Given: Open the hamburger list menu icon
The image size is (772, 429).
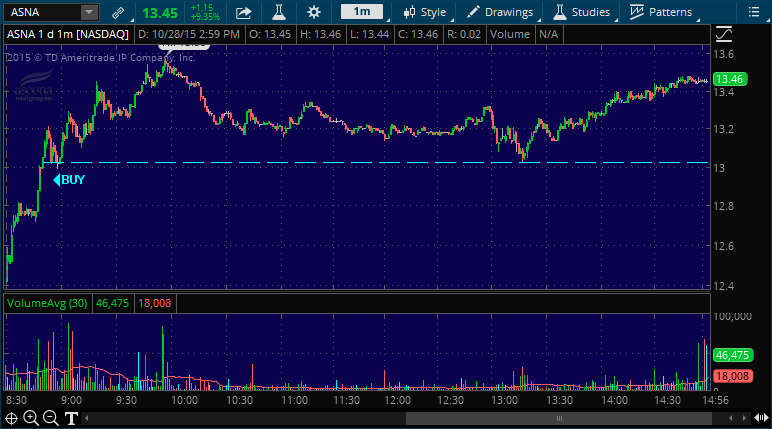Looking at the screenshot, I should (754, 12).
